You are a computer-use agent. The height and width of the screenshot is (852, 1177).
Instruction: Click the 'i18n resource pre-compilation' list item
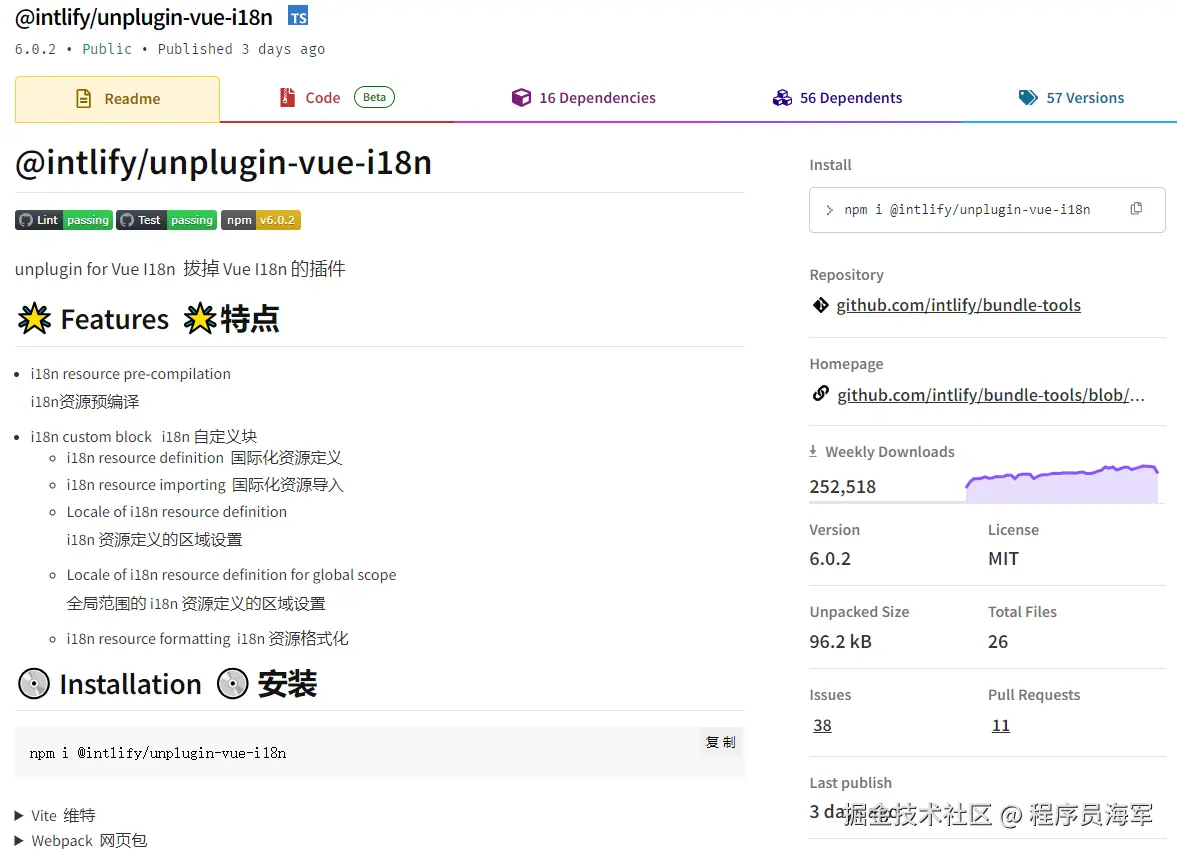(x=131, y=374)
